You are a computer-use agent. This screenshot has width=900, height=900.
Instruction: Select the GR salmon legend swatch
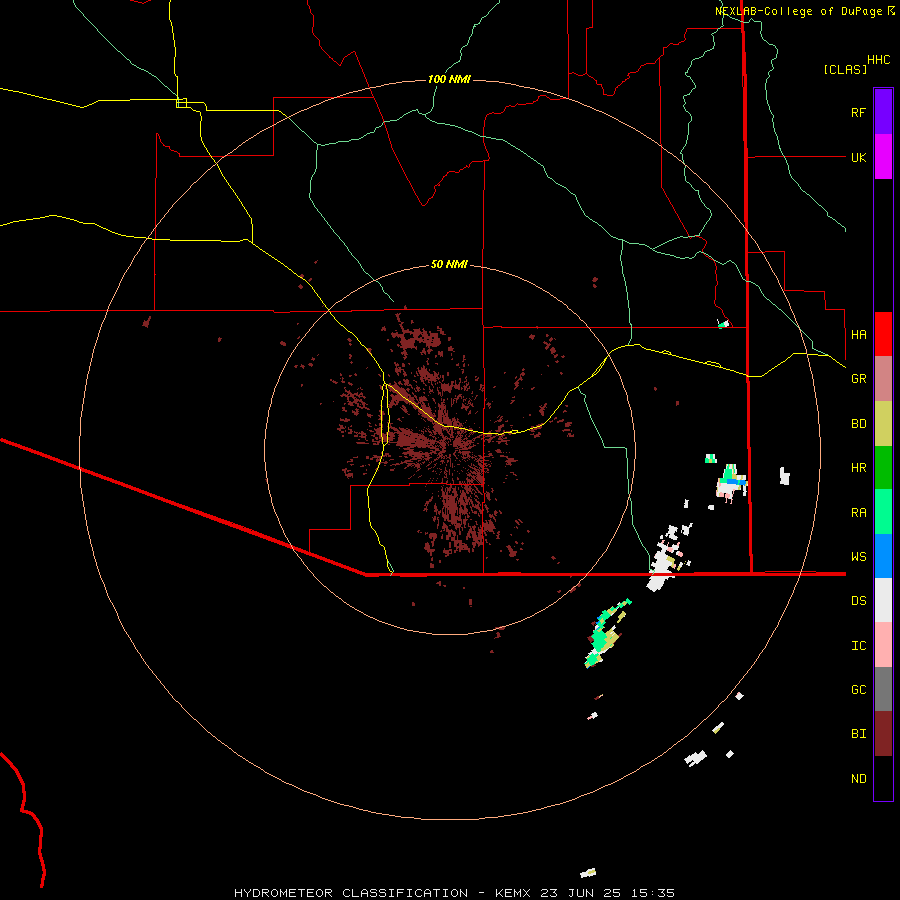pyautogui.click(x=883, y=379)
